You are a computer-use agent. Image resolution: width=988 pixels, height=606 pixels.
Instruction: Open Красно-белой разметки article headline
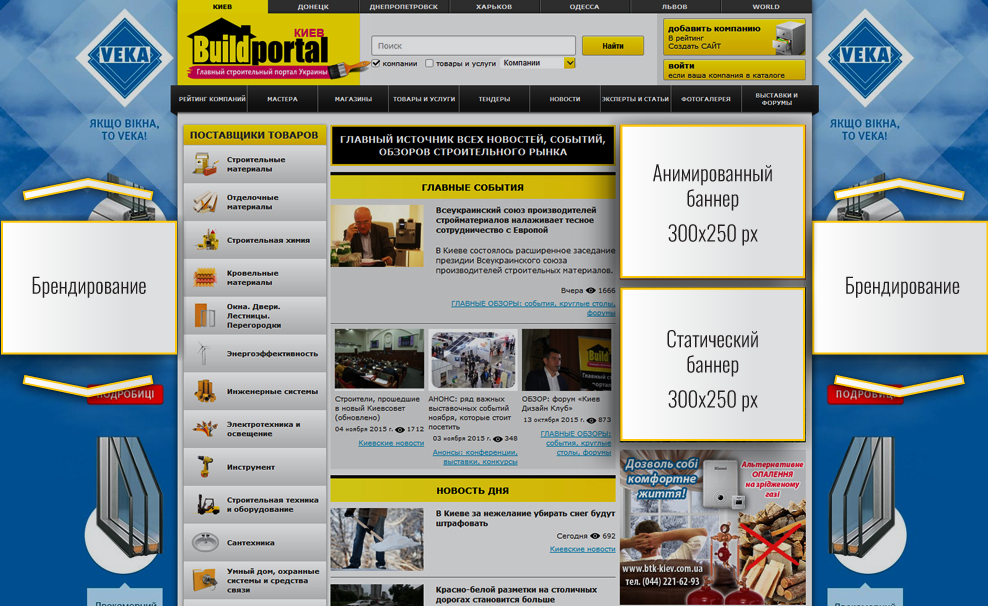(516, 594)
